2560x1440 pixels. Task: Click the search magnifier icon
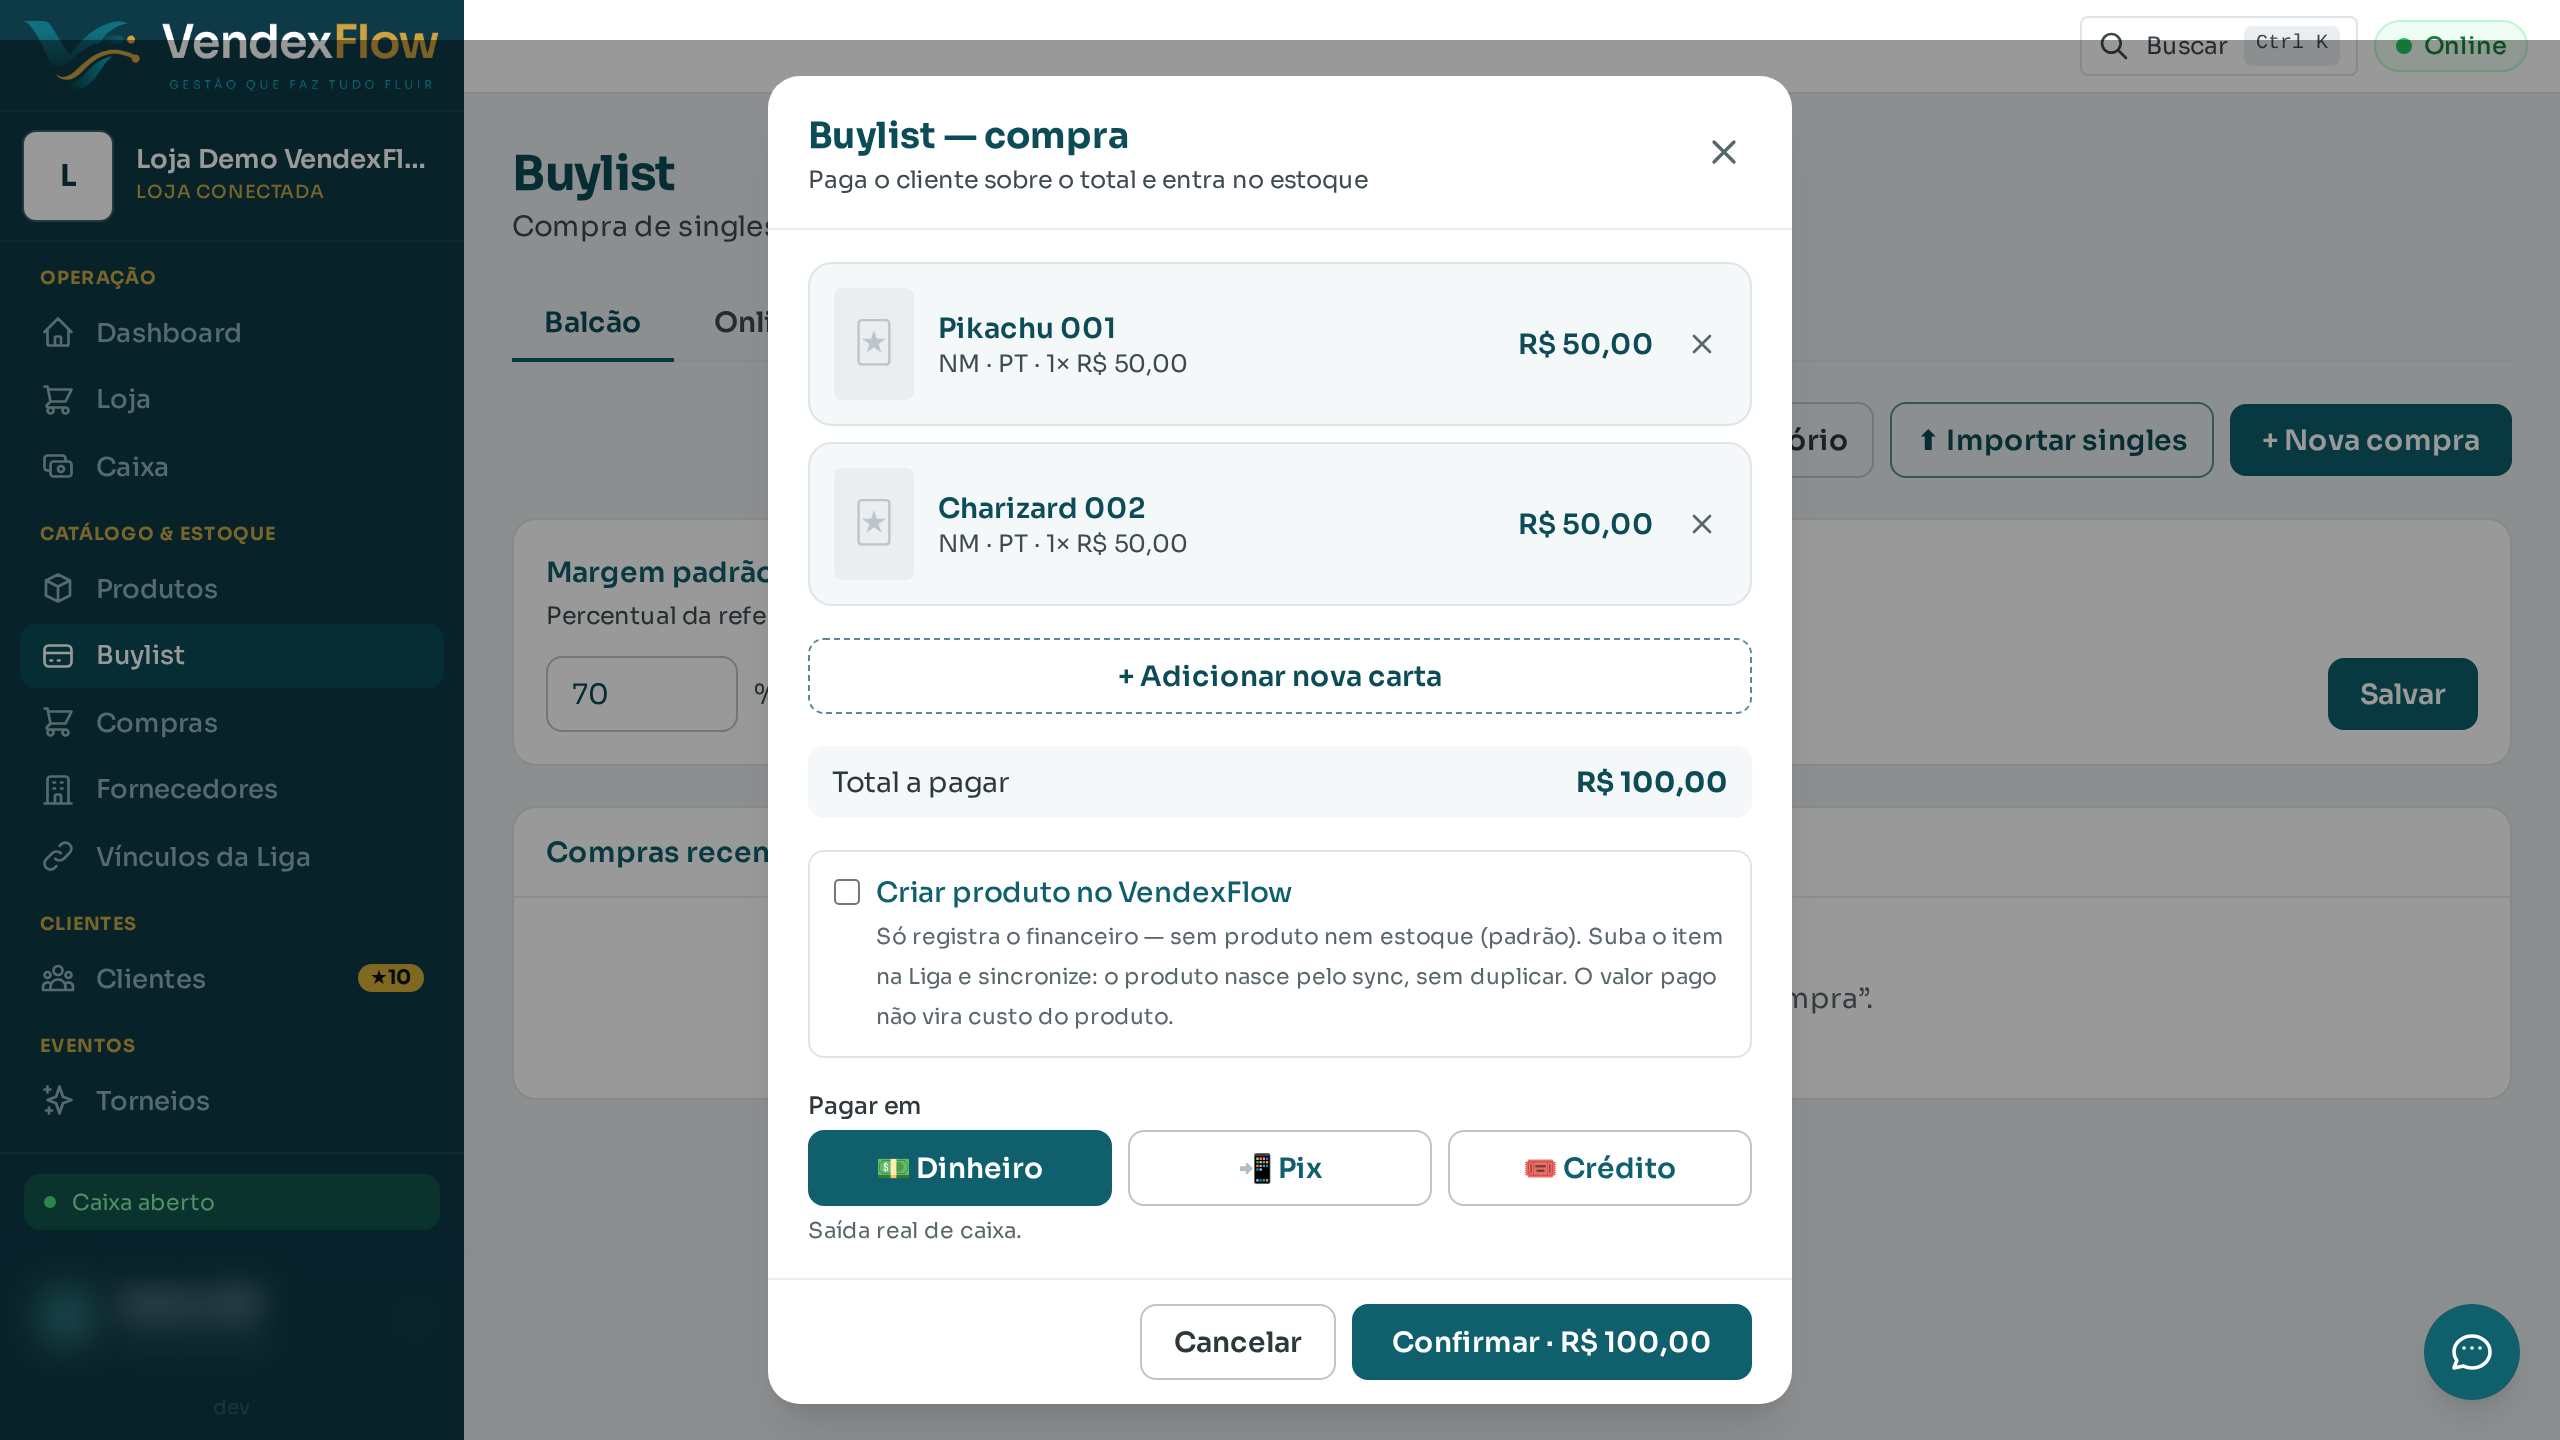pyautogui.click(x=2113, y=46)
